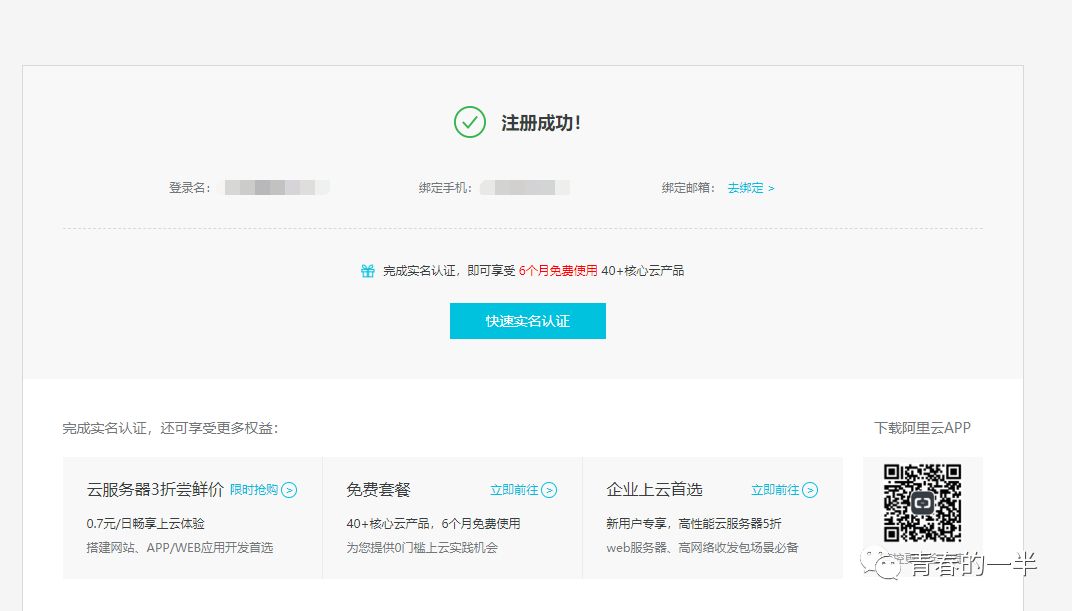1072x611 pixels.
Task: Click the 注册成功! heading
Action: 541,123
